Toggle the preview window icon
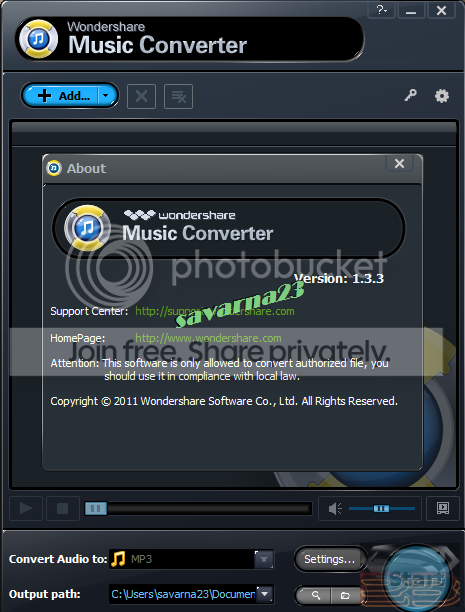Image resolution: width=465 pixels, height=612 pixels. click(443, 508)
